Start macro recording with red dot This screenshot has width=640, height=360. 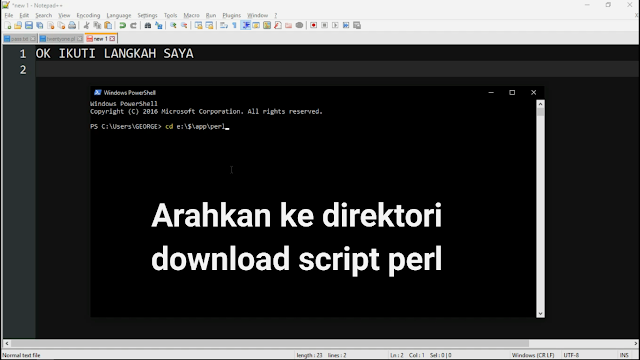point(313,25)
